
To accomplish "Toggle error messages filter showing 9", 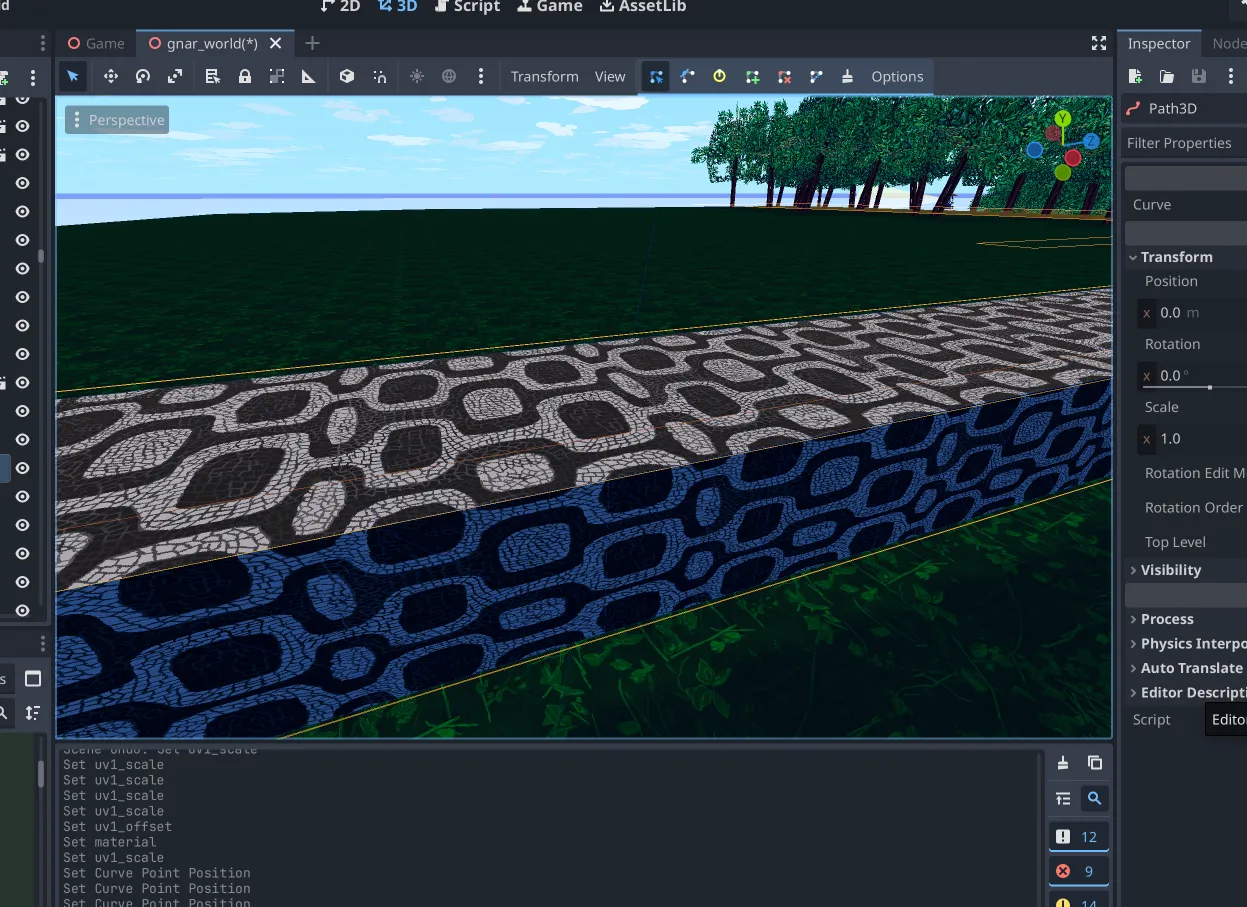I will pyautogui.click(x=1078, y=871).
